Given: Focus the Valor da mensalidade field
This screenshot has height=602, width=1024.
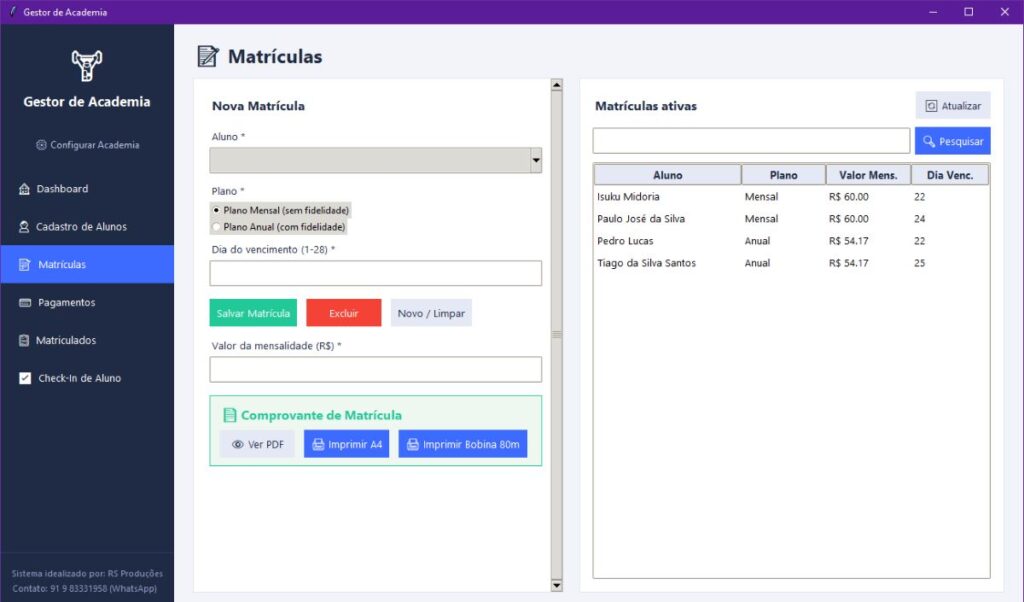Looking at the screenshot, I should (376, 370).
